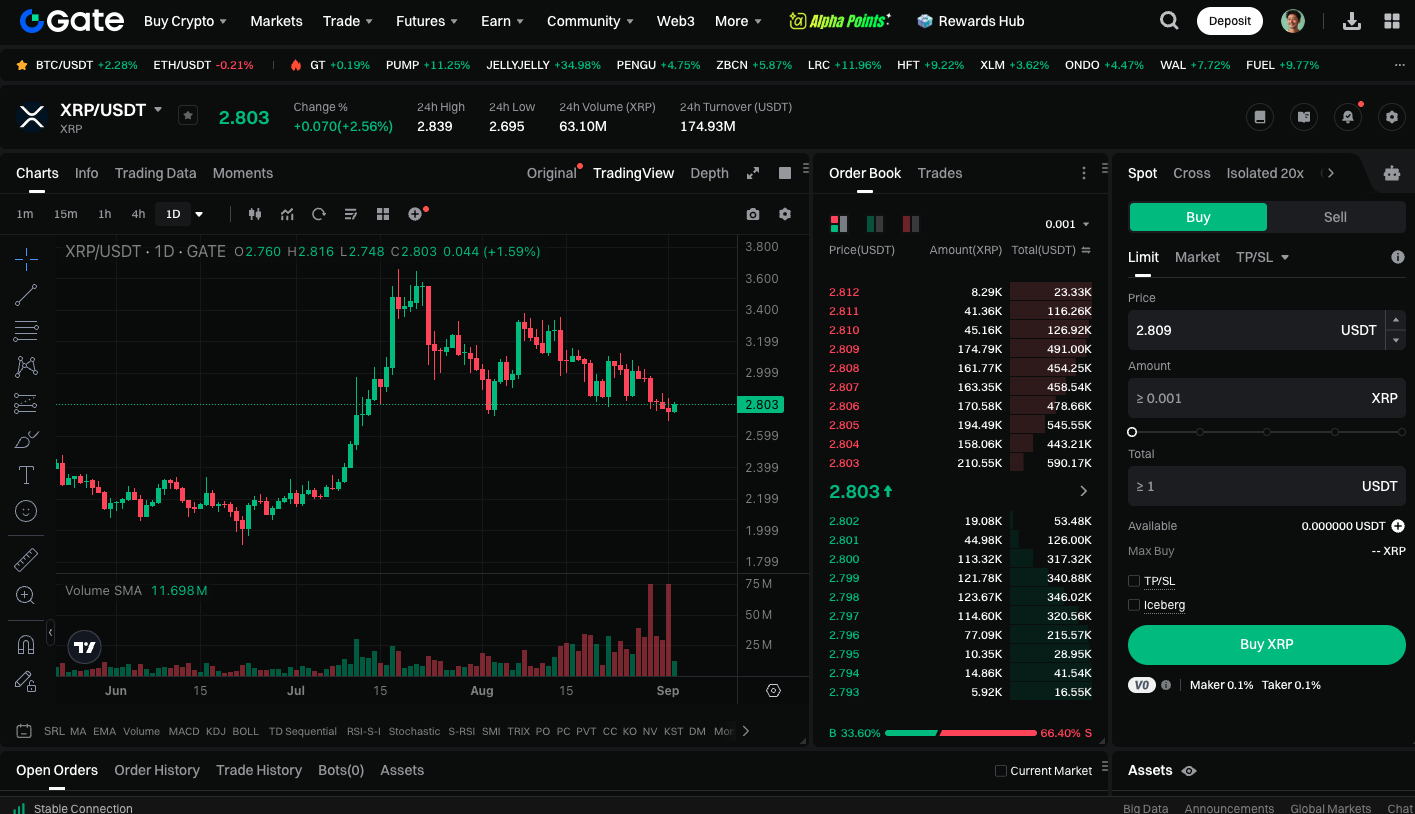Open more timeframes dropdown arrow next to 1D
Image resolution: width=1415 pixels, height=814 pixels.
199,214
